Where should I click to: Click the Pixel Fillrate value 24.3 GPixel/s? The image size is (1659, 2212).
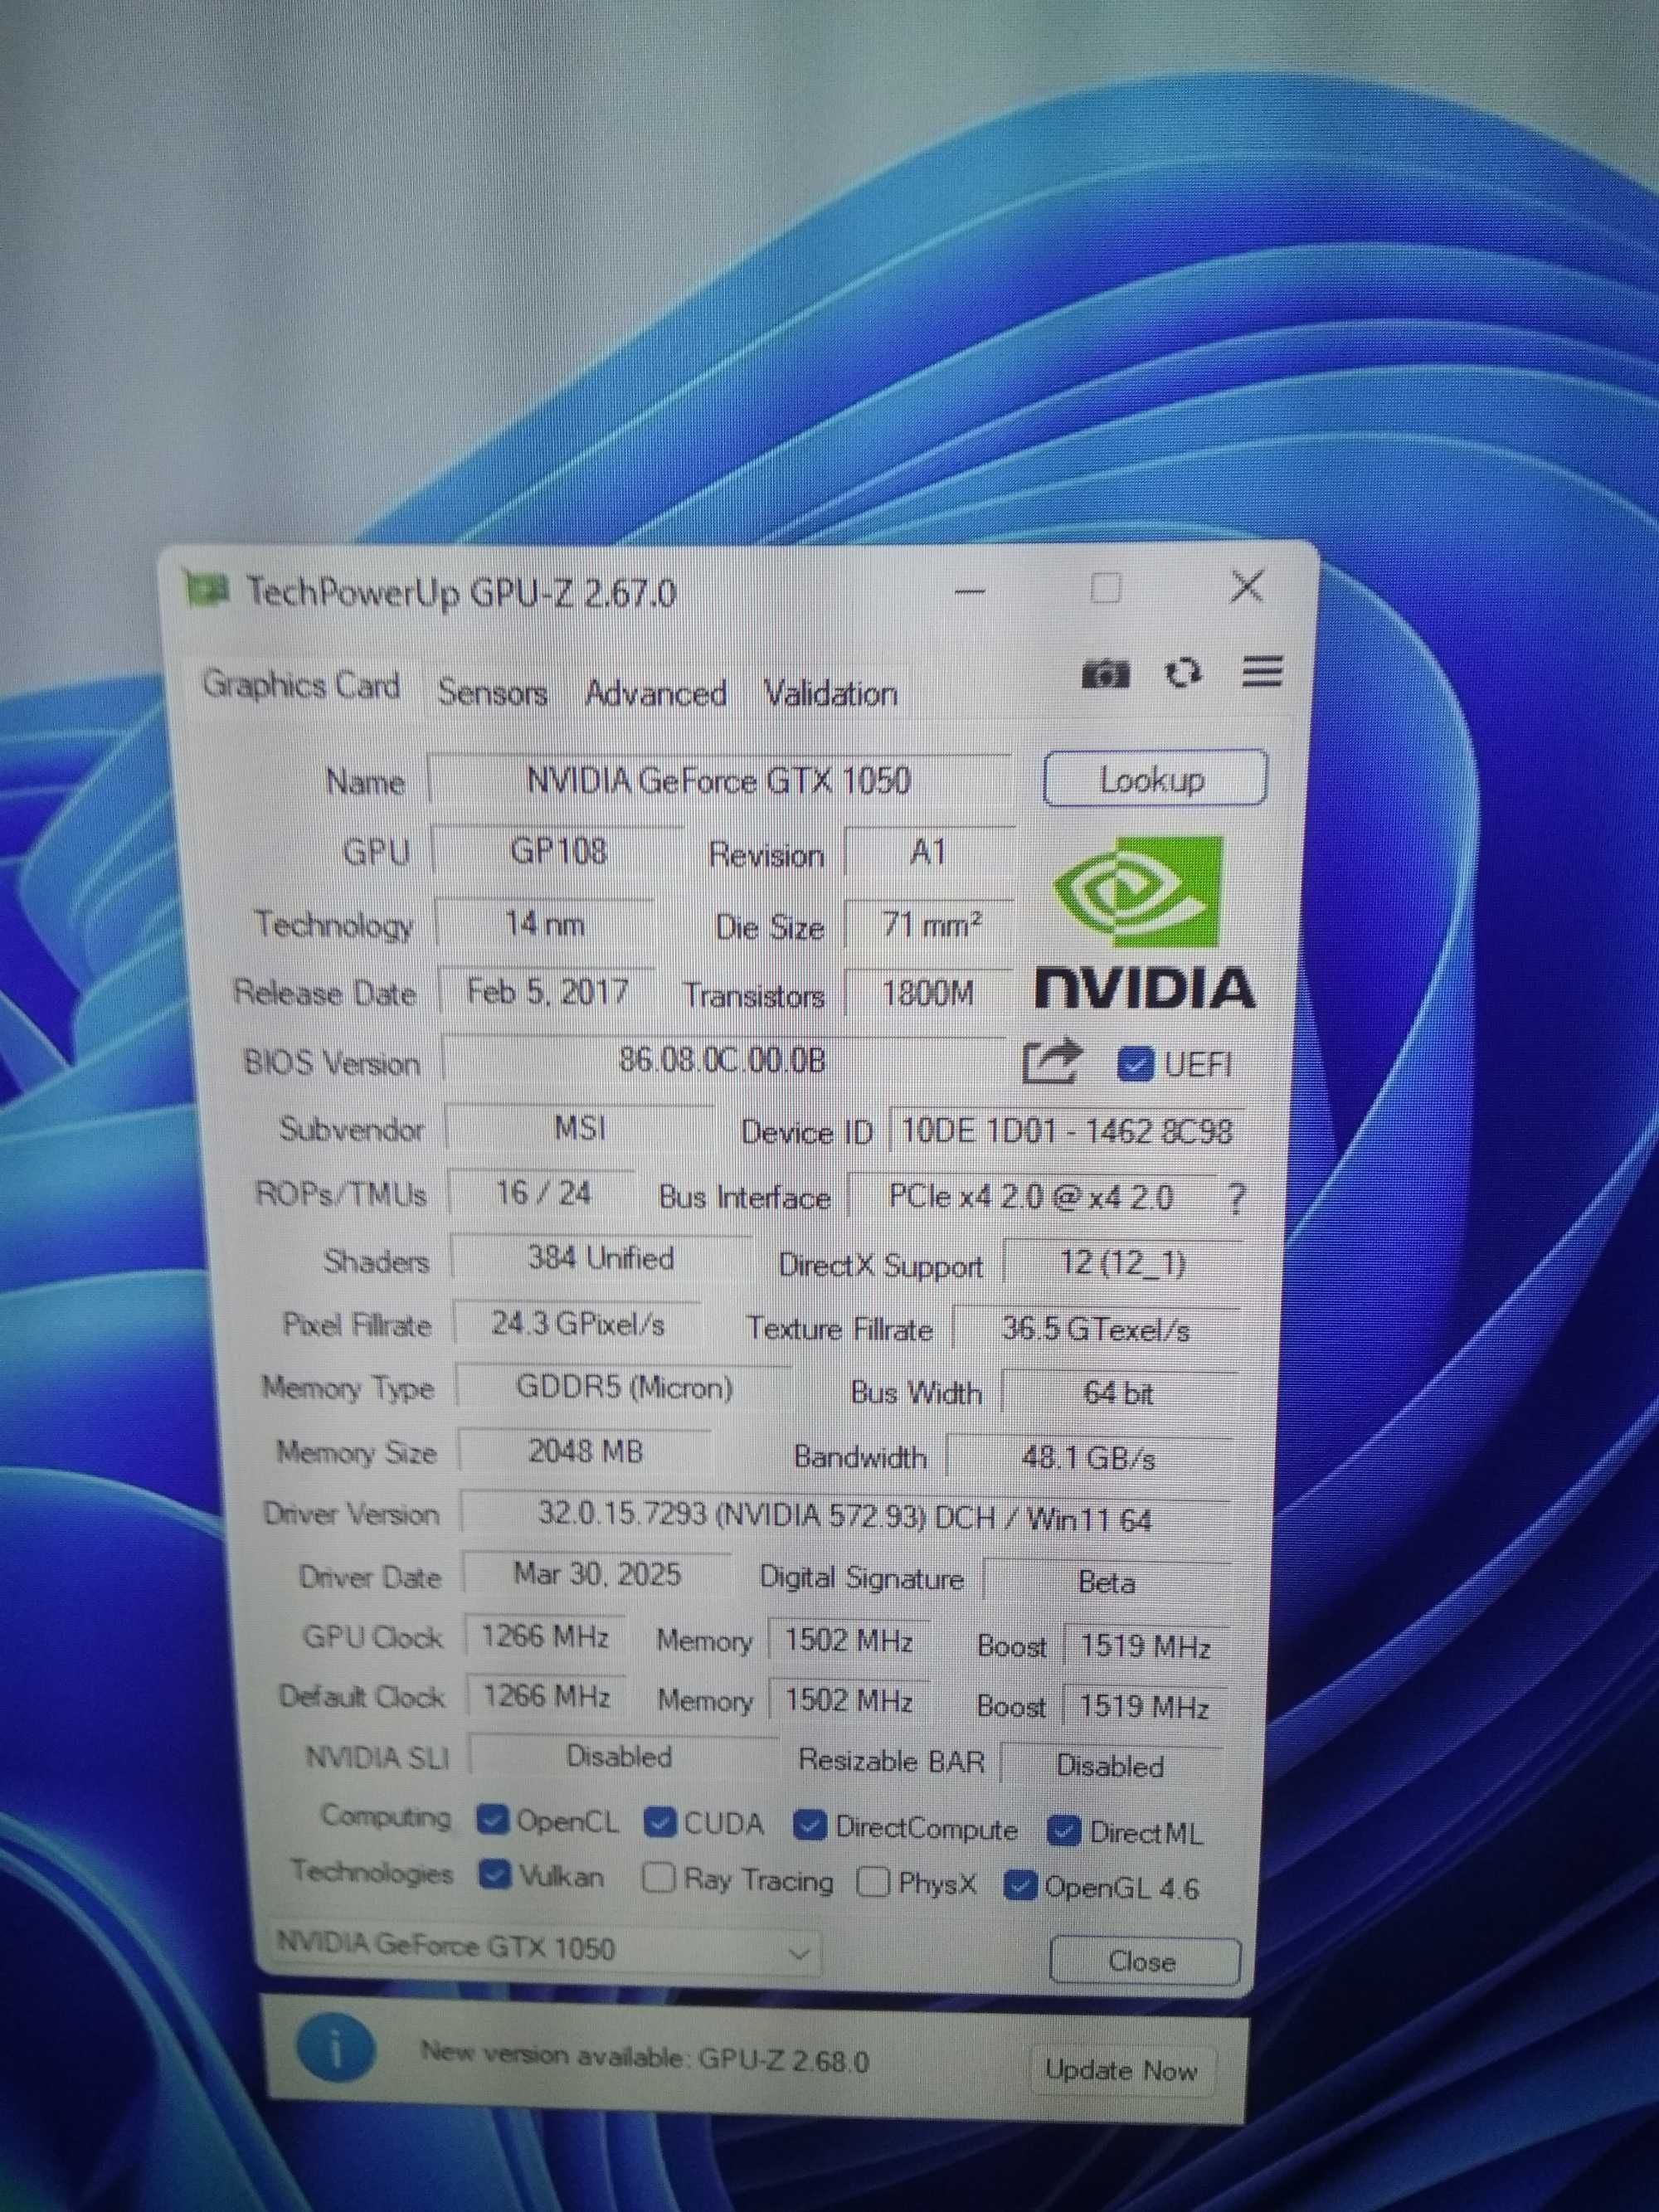click(x=577, y=1323)
